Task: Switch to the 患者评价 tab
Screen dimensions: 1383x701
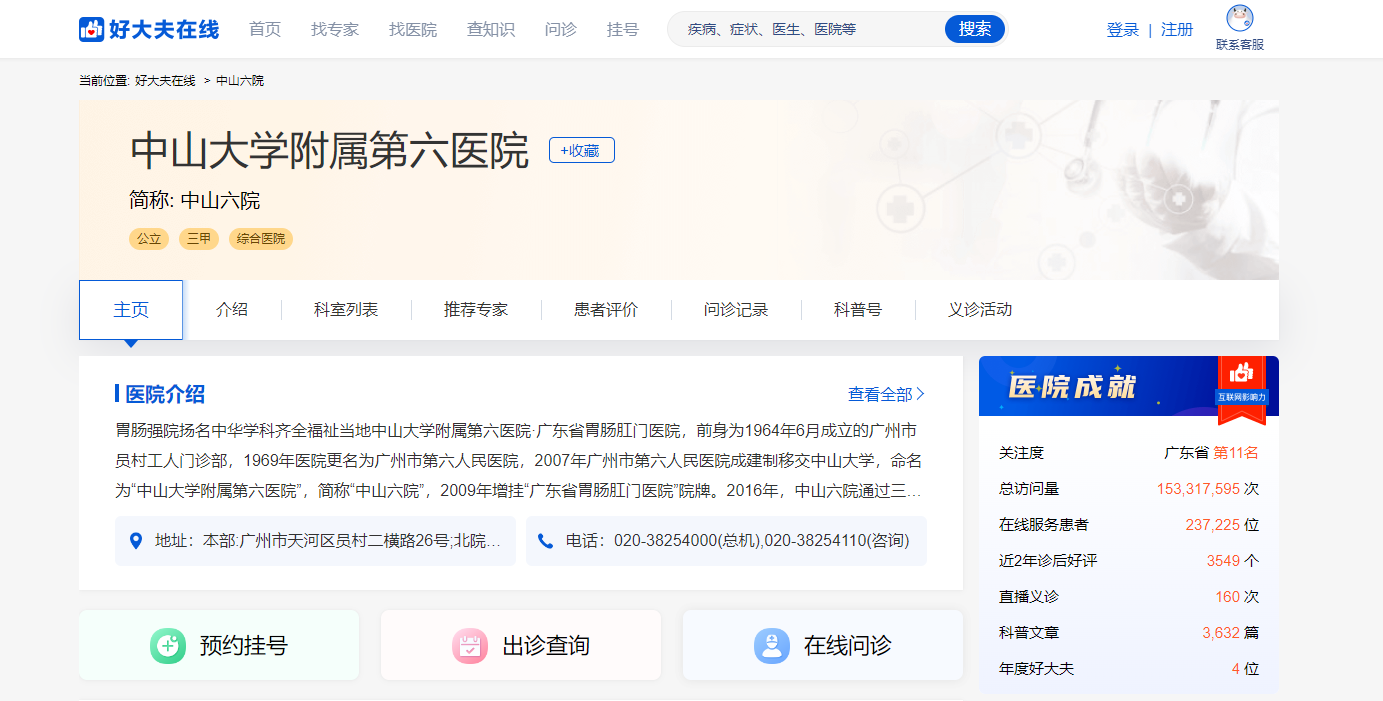Action: point(606,310)
